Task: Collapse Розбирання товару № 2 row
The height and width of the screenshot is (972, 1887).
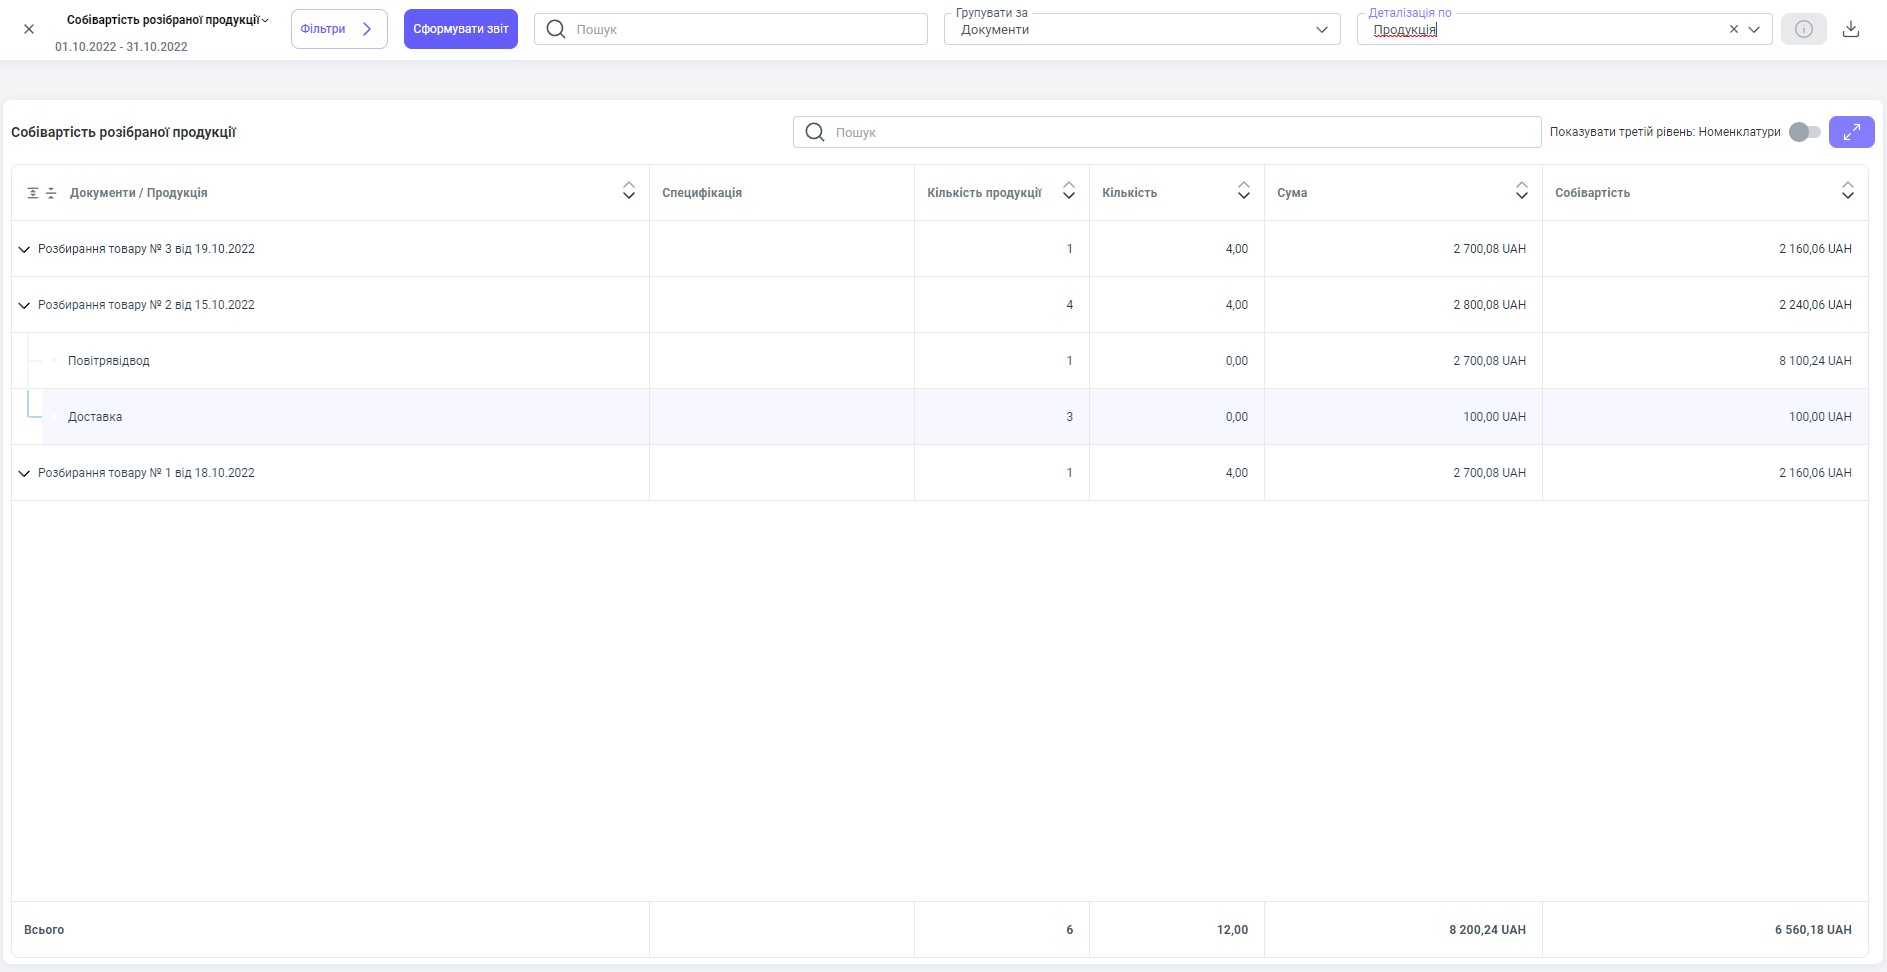Action: click(24, 305)
